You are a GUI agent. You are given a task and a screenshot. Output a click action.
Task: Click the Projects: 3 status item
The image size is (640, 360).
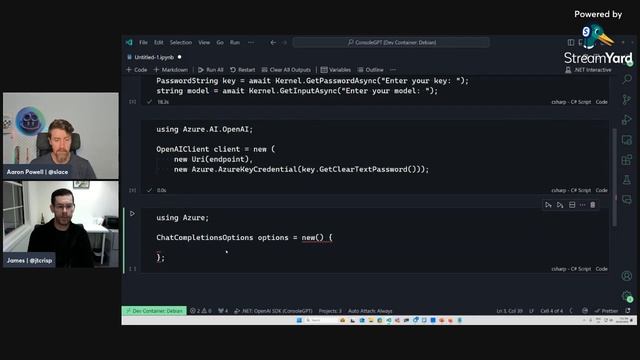pyautogui.click(x=330, y=311)
